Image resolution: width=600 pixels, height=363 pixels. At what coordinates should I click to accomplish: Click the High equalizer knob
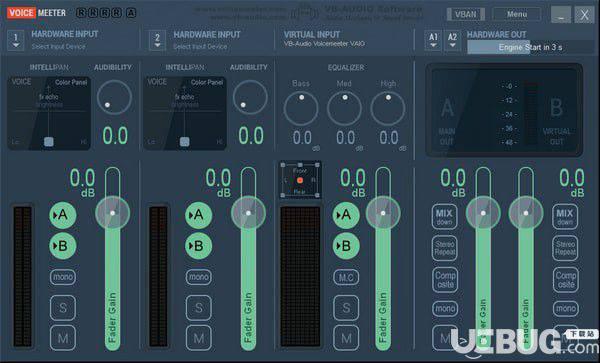click(x=388, y=108)
